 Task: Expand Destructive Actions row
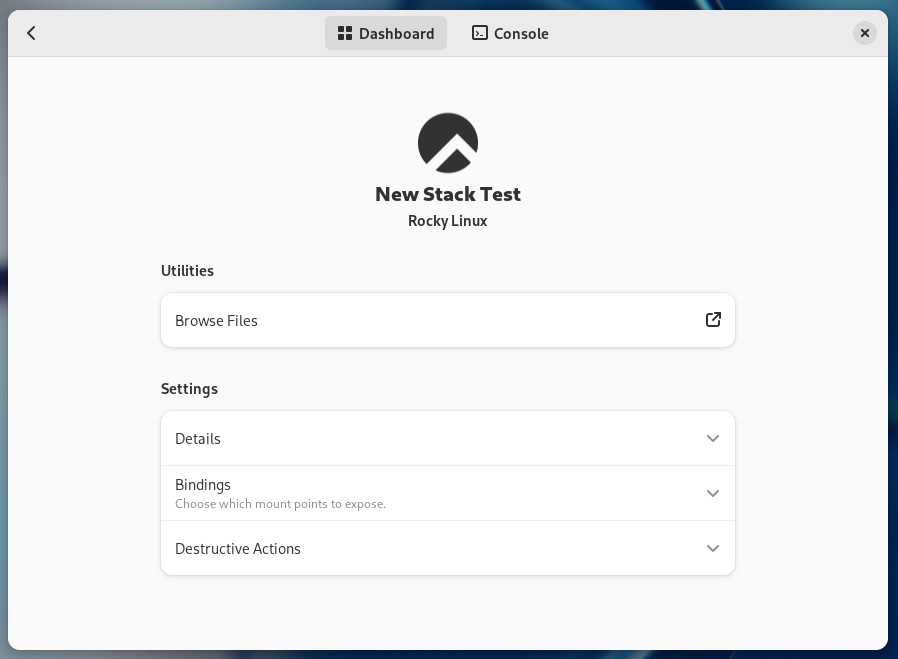tap(448, 548)
